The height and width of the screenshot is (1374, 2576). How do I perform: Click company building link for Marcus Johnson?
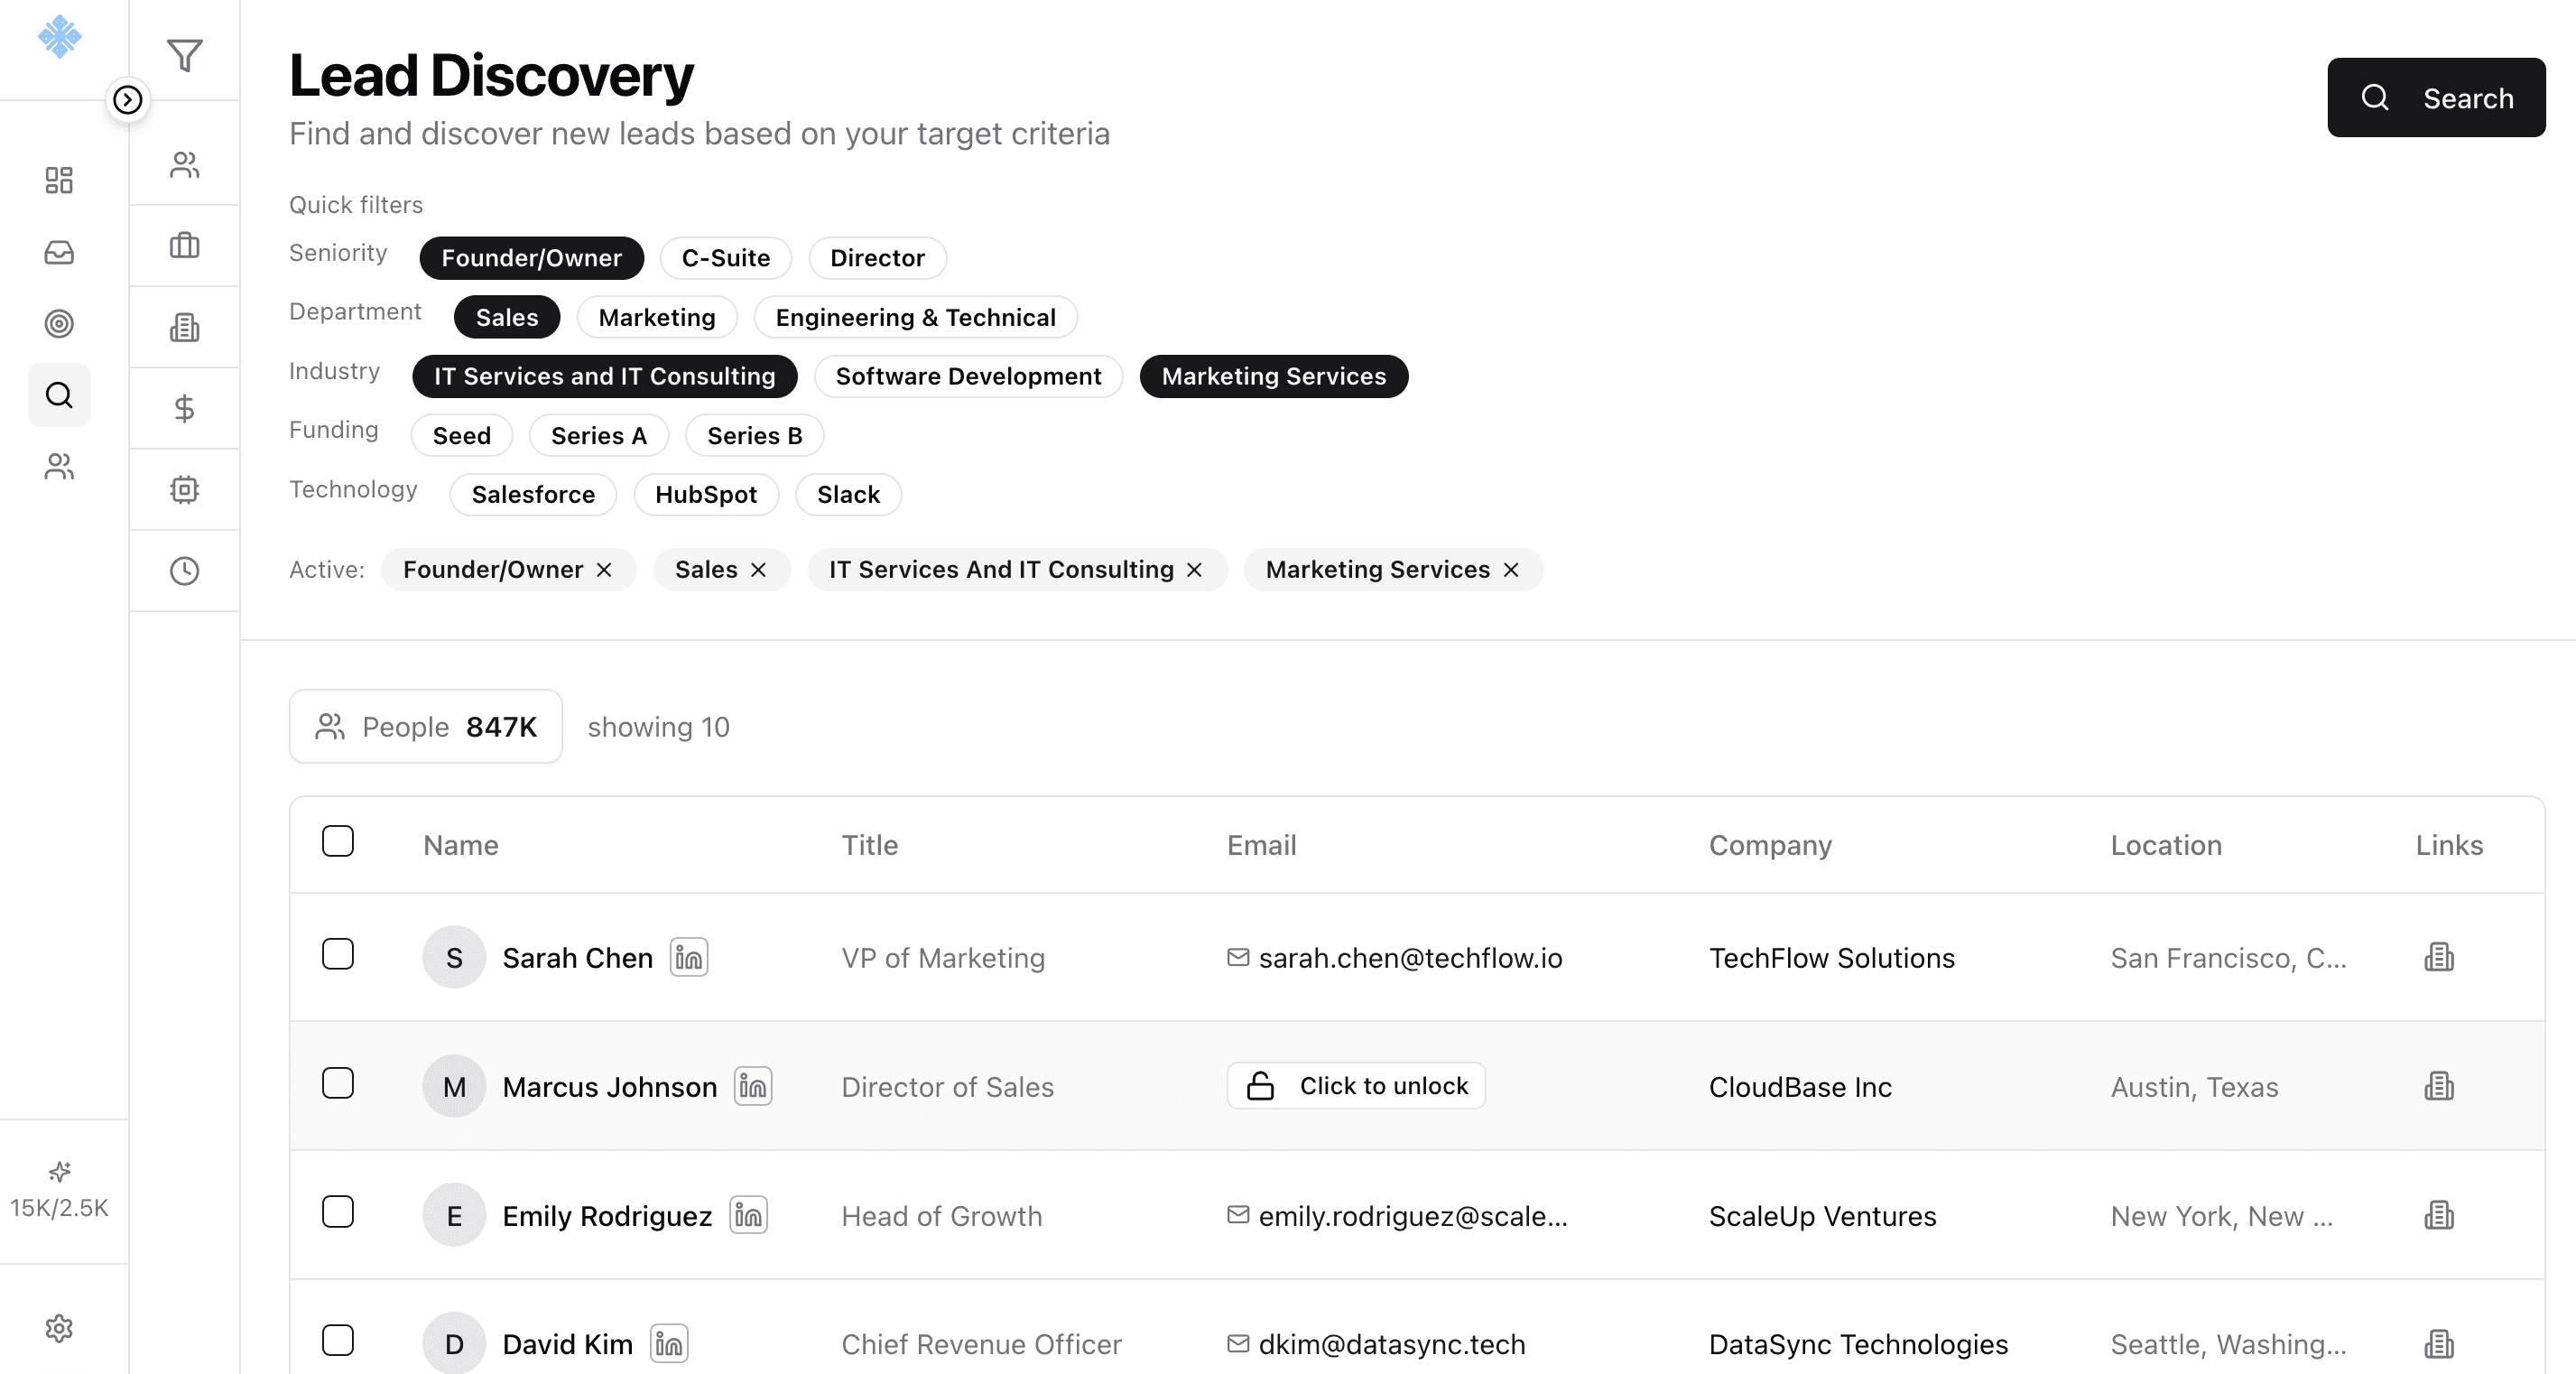pyautogui.click(x=2439, y=1086)
